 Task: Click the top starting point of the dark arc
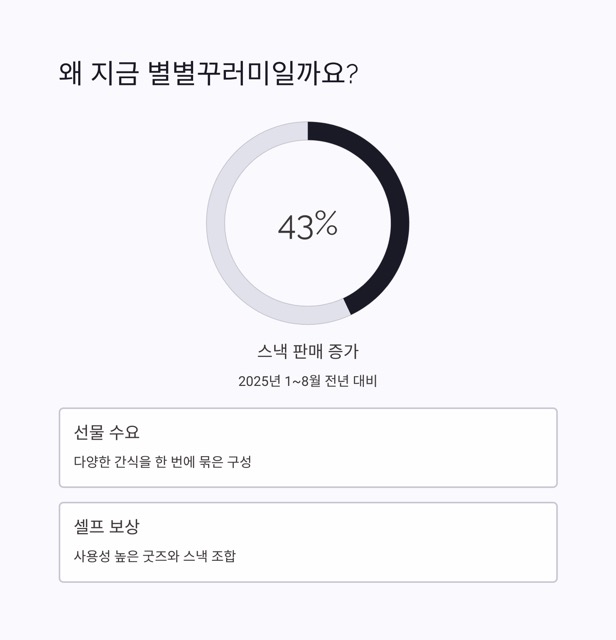pos(311,131)
